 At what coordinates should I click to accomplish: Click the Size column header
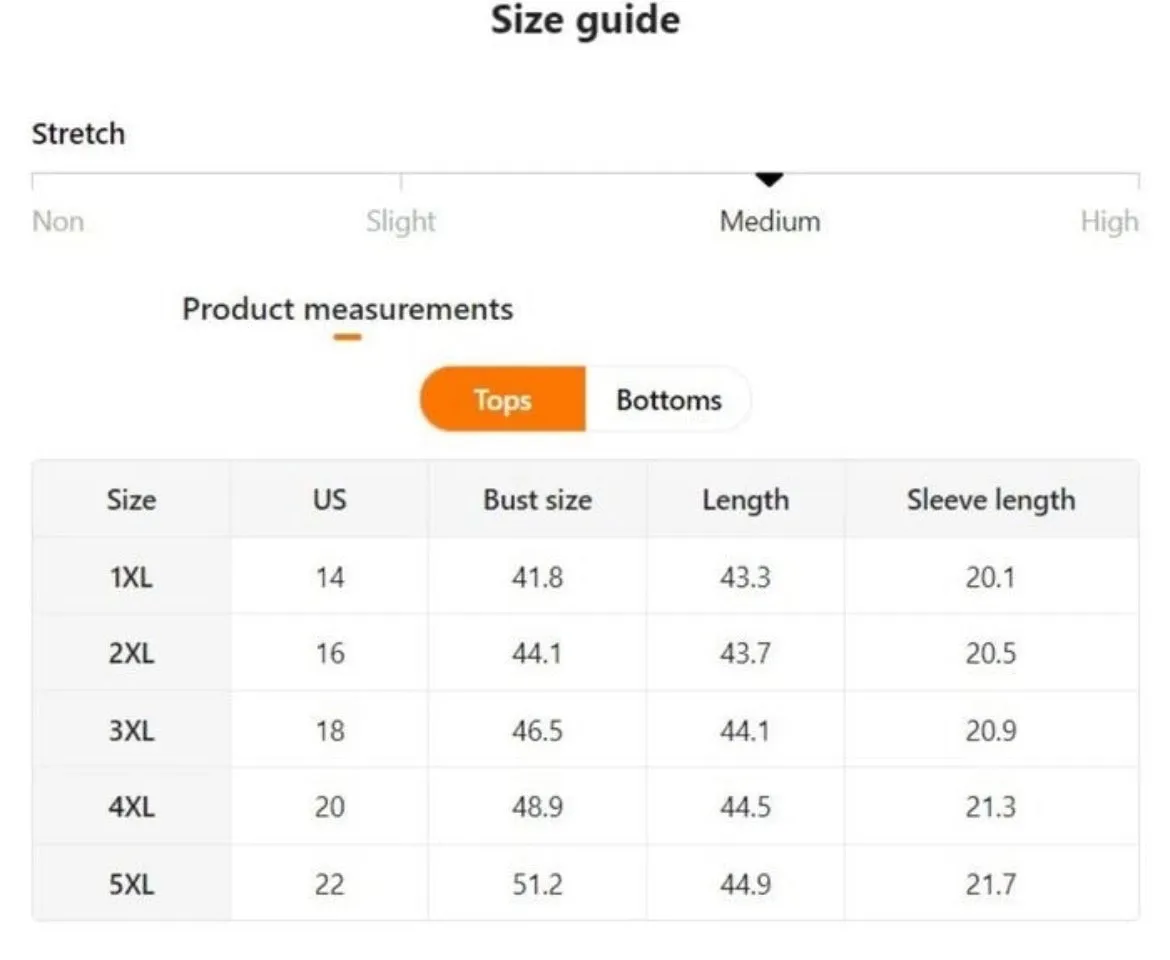[131, 499]
